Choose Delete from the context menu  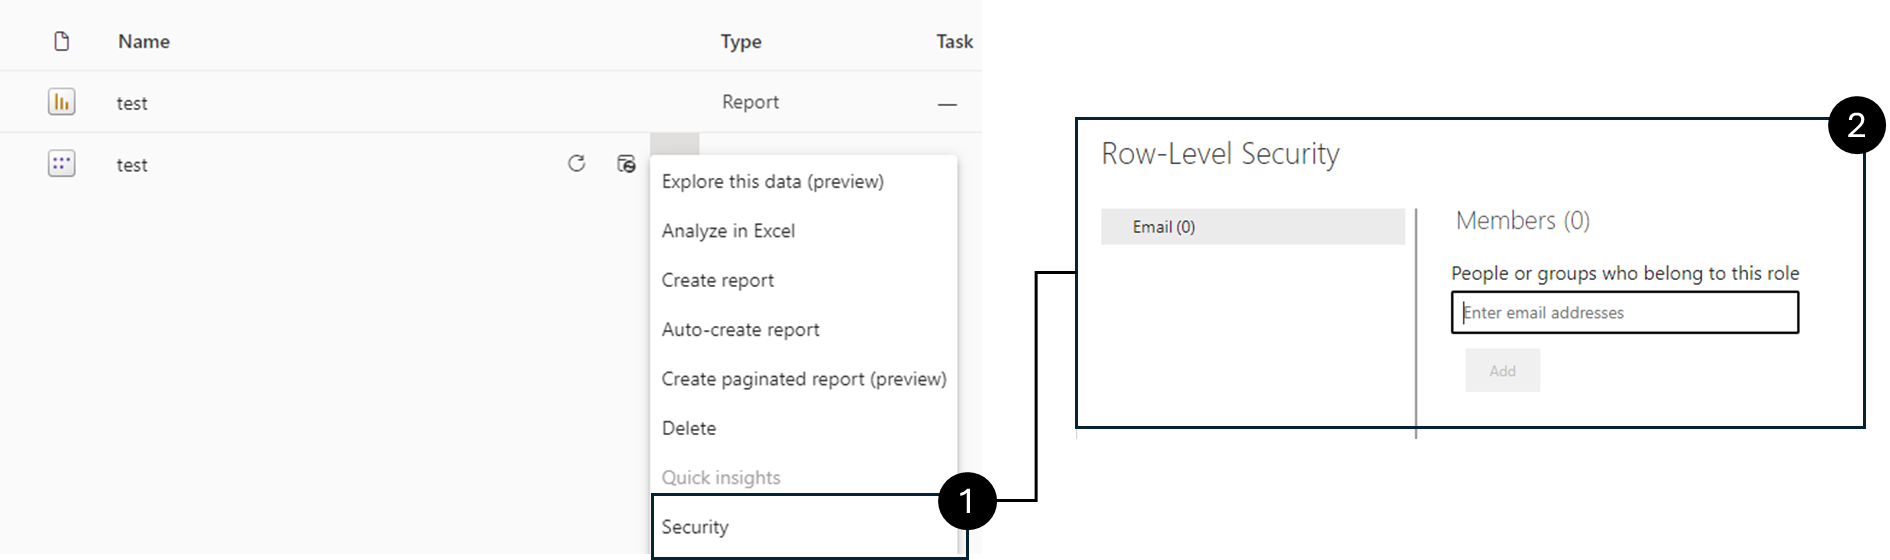[689, 428]
